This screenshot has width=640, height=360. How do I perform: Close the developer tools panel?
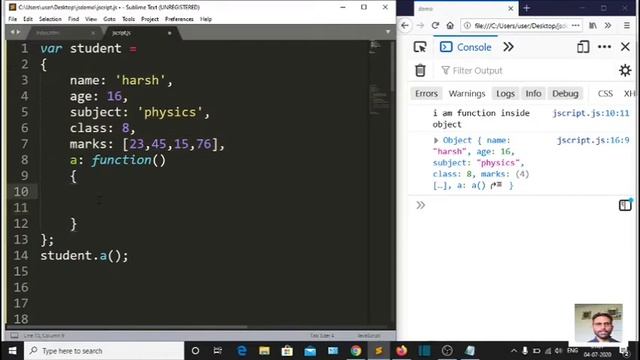(x=625, y=47)
